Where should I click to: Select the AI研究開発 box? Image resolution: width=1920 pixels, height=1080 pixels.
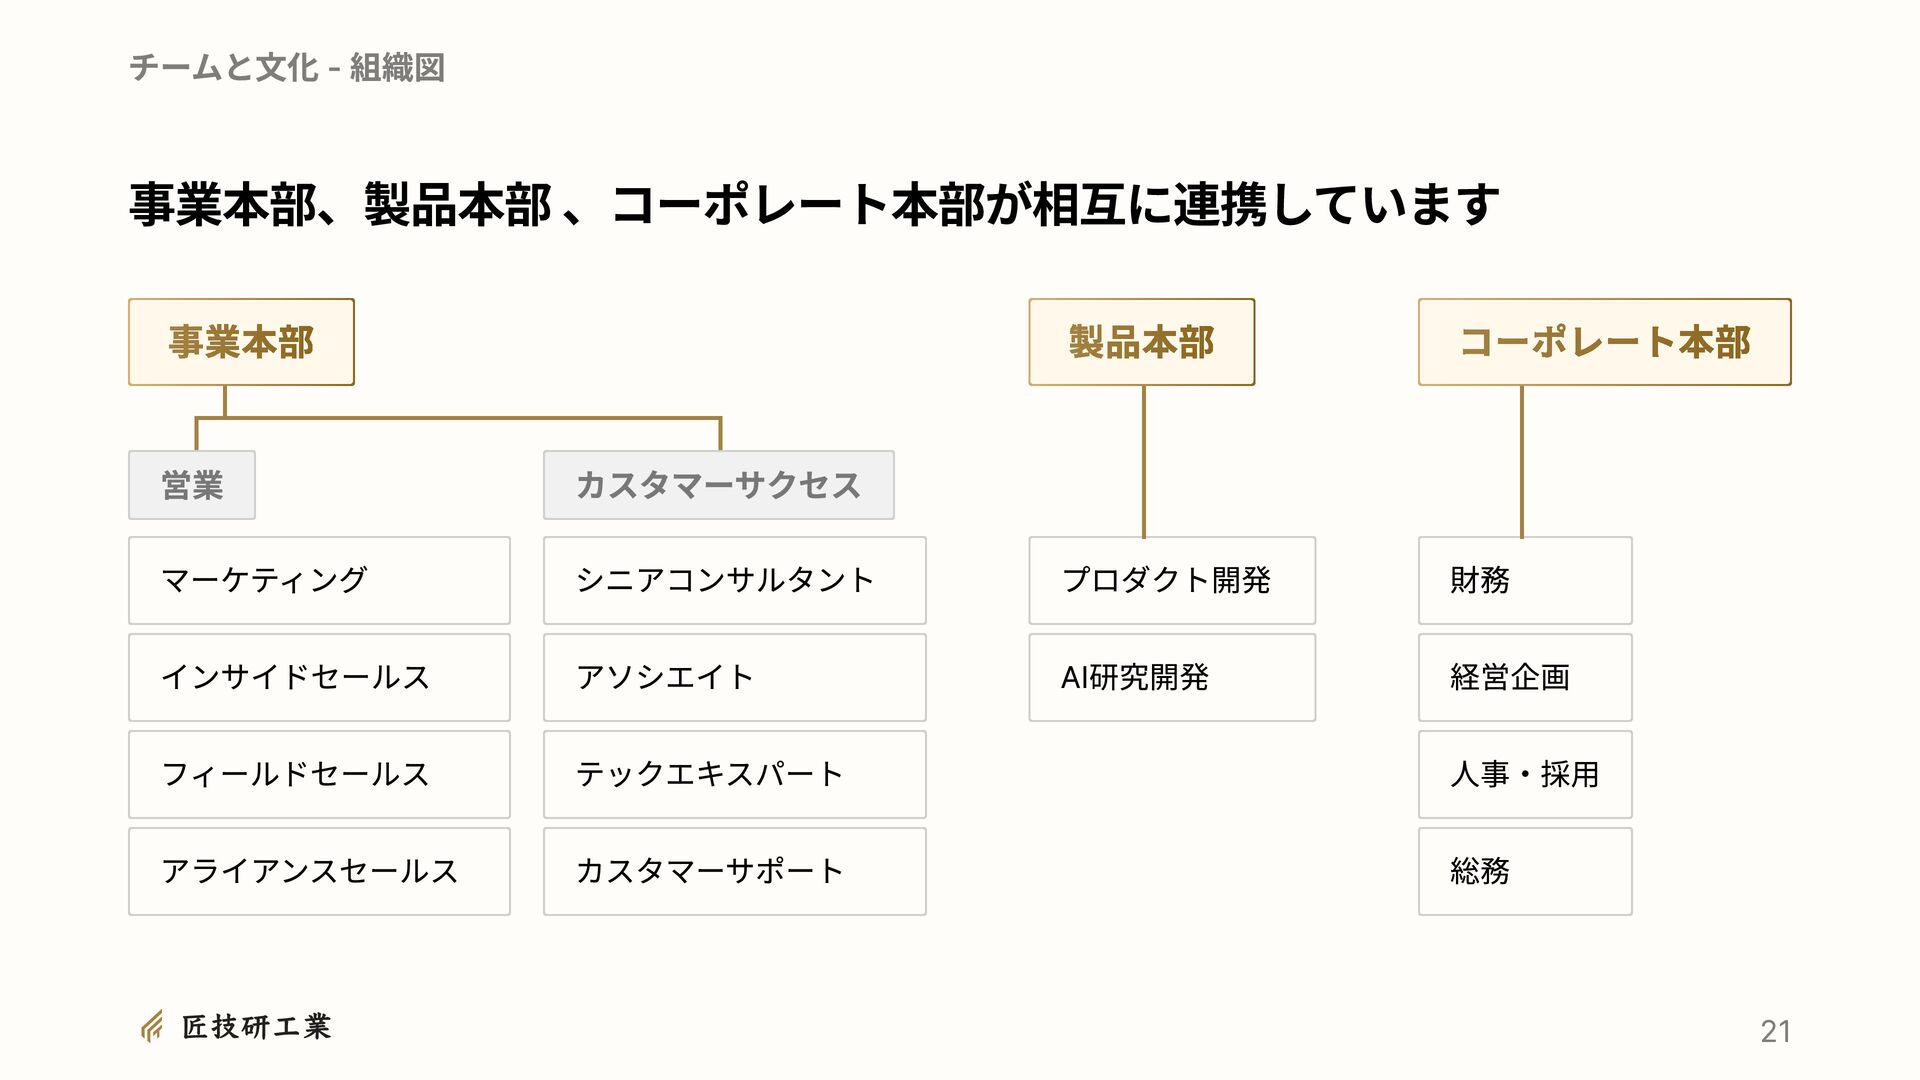pyautogui.click(x=1172, y=678)
